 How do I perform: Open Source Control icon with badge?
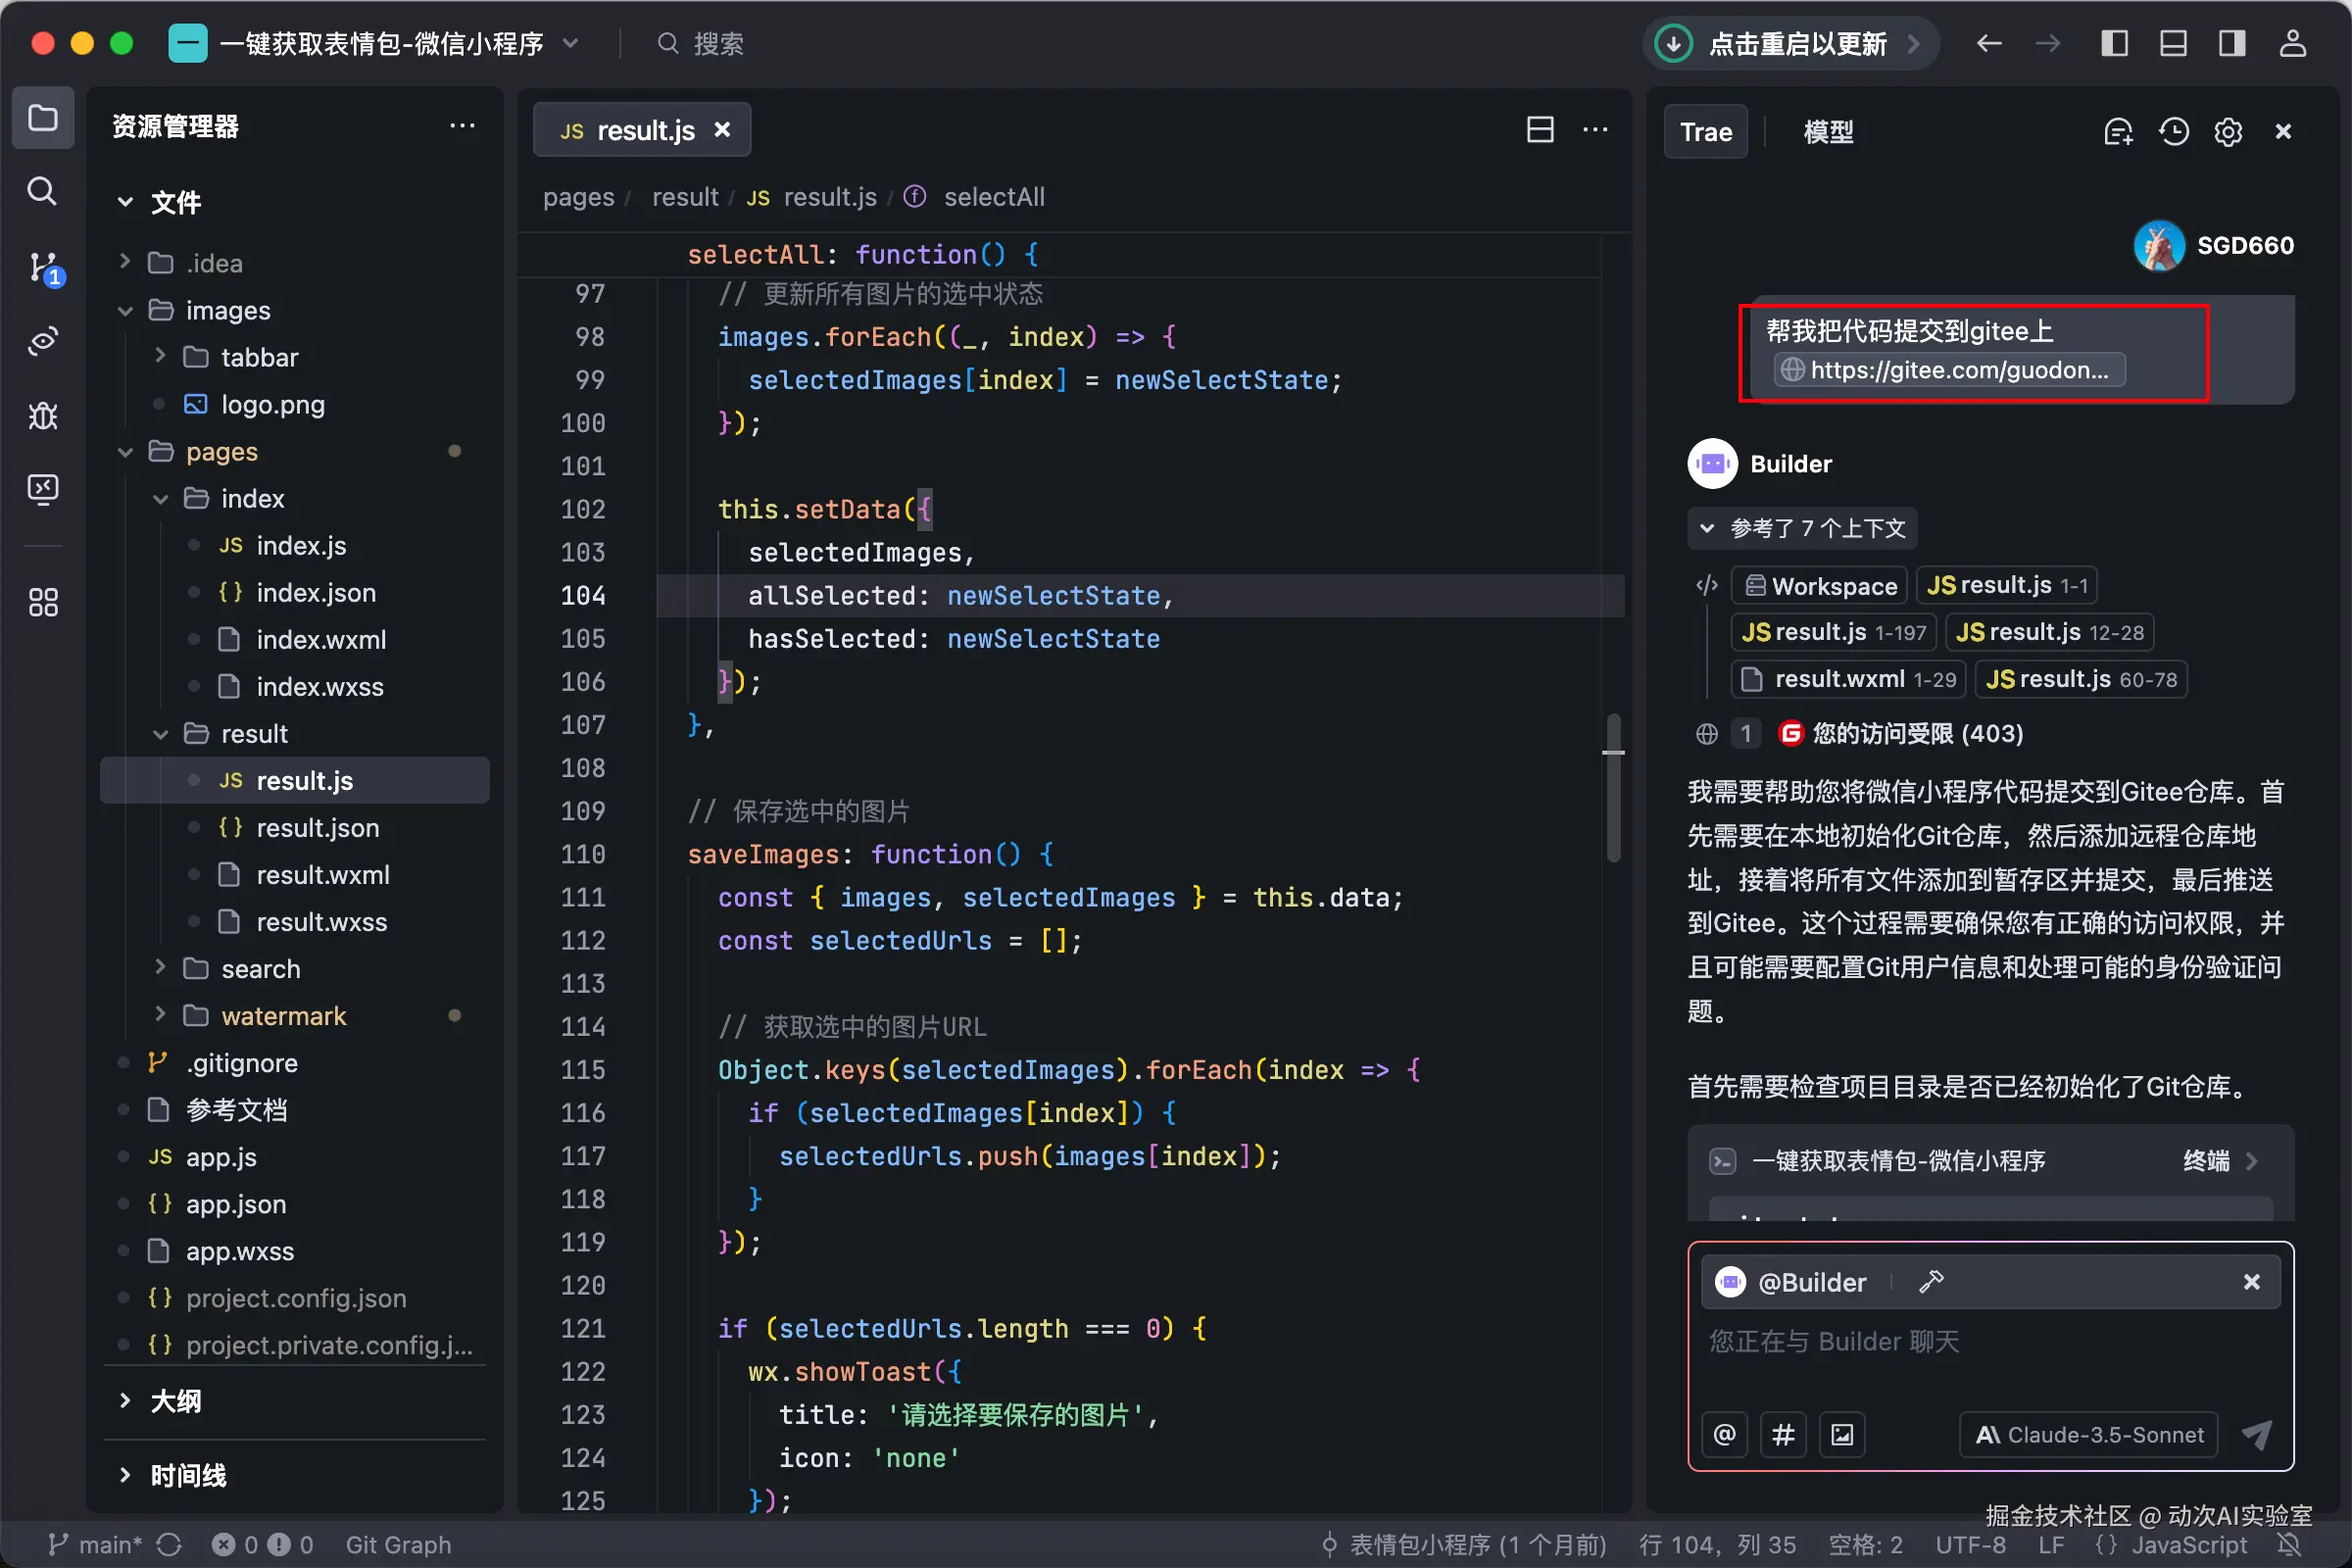tap(44, 267)
